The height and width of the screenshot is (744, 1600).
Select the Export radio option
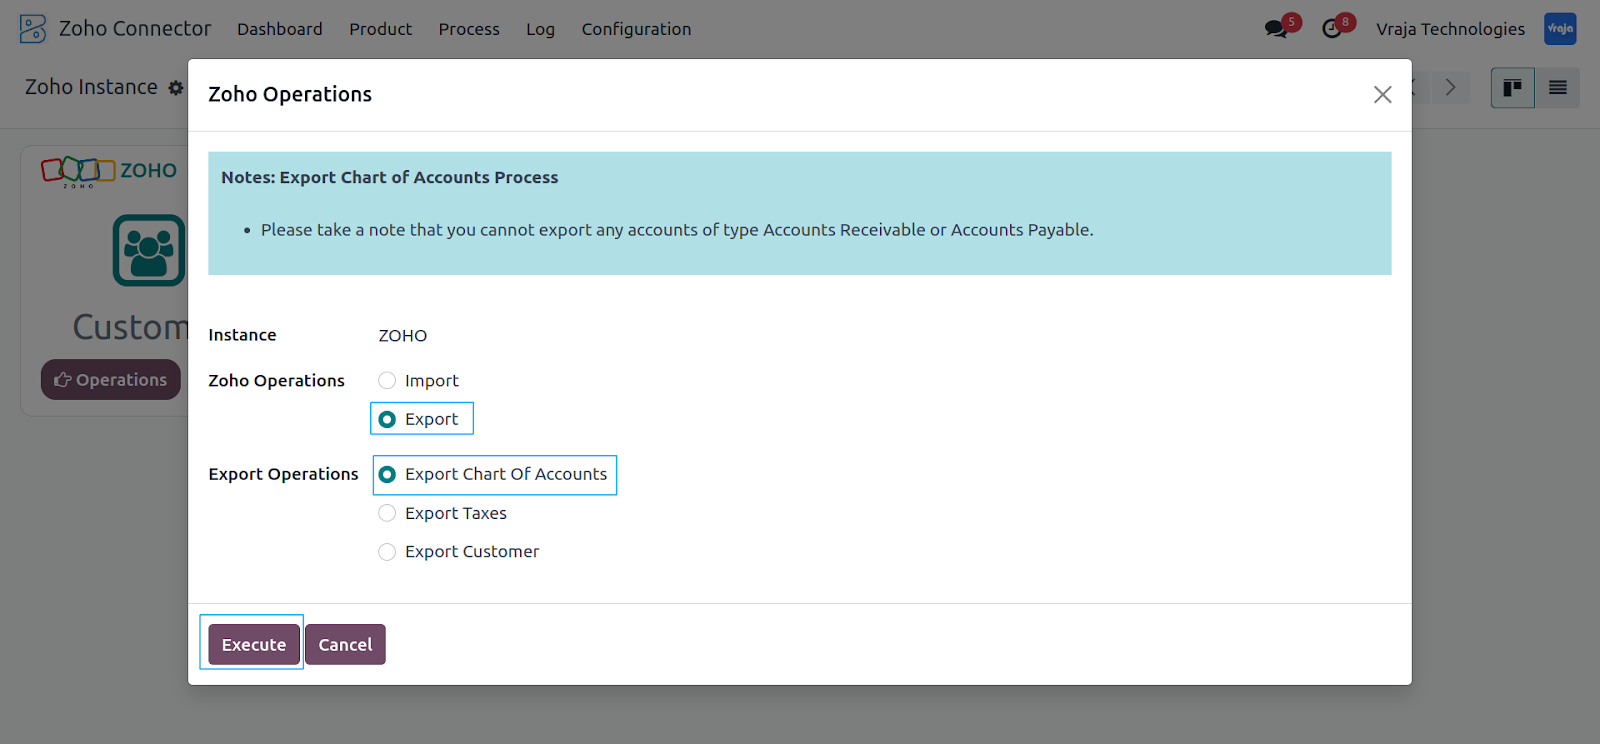click(x=387, y=419)
